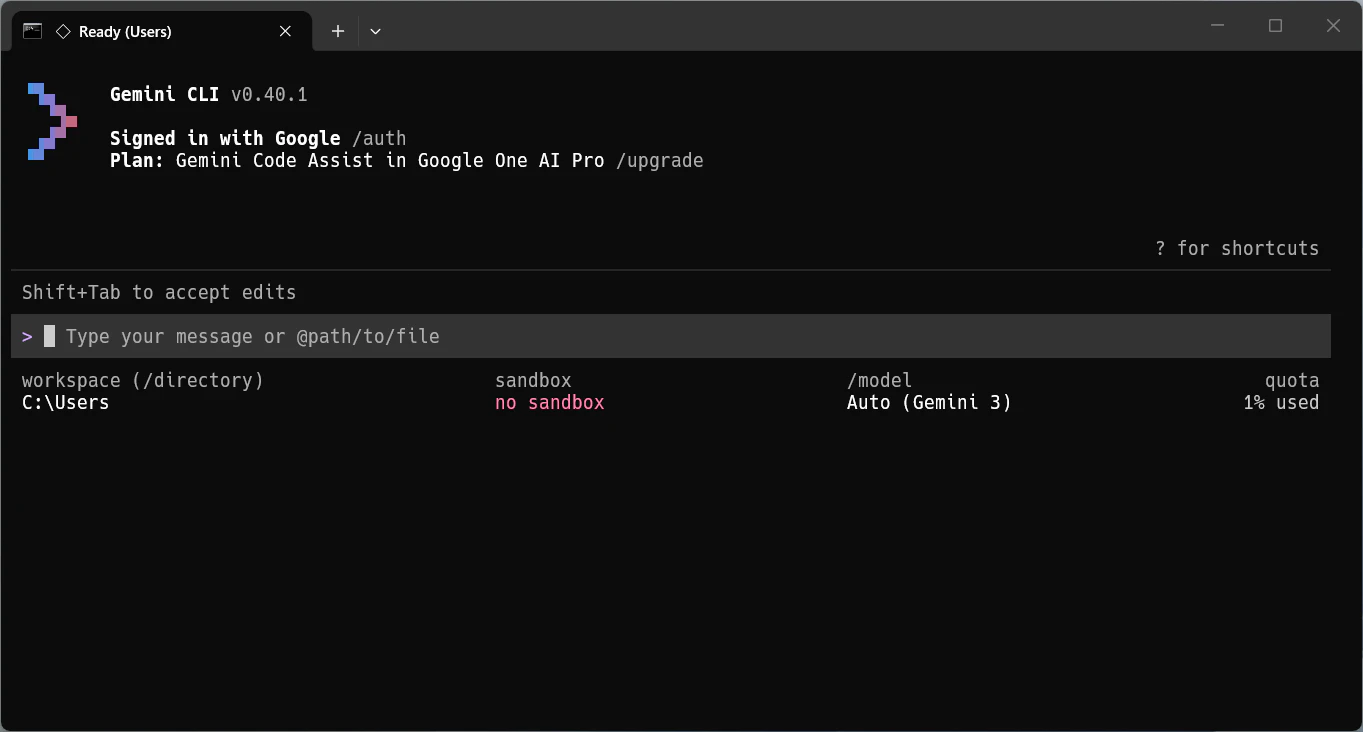The width and height of the screenshot is (1363, 732).
Task: Click the "quota" label
Action: coord(1292,380)
